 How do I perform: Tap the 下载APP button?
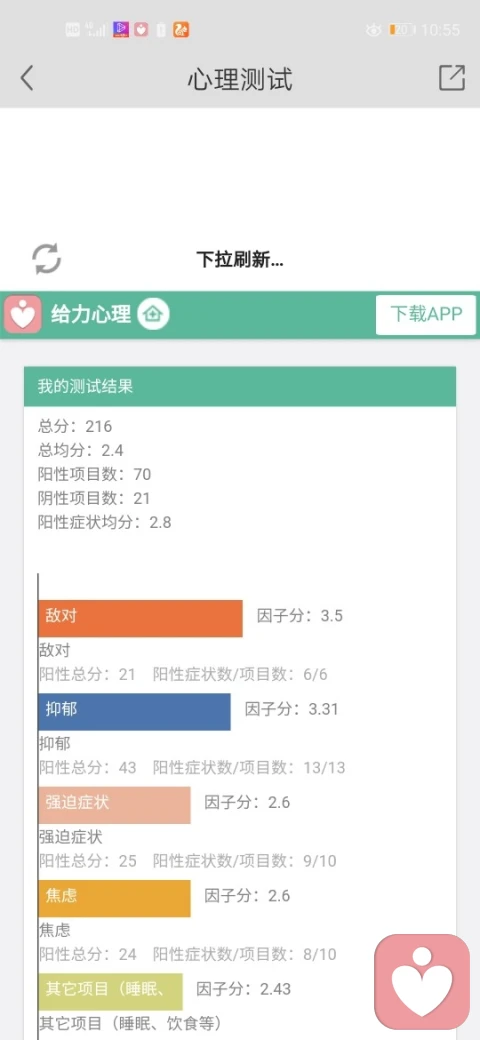(426, 314)
